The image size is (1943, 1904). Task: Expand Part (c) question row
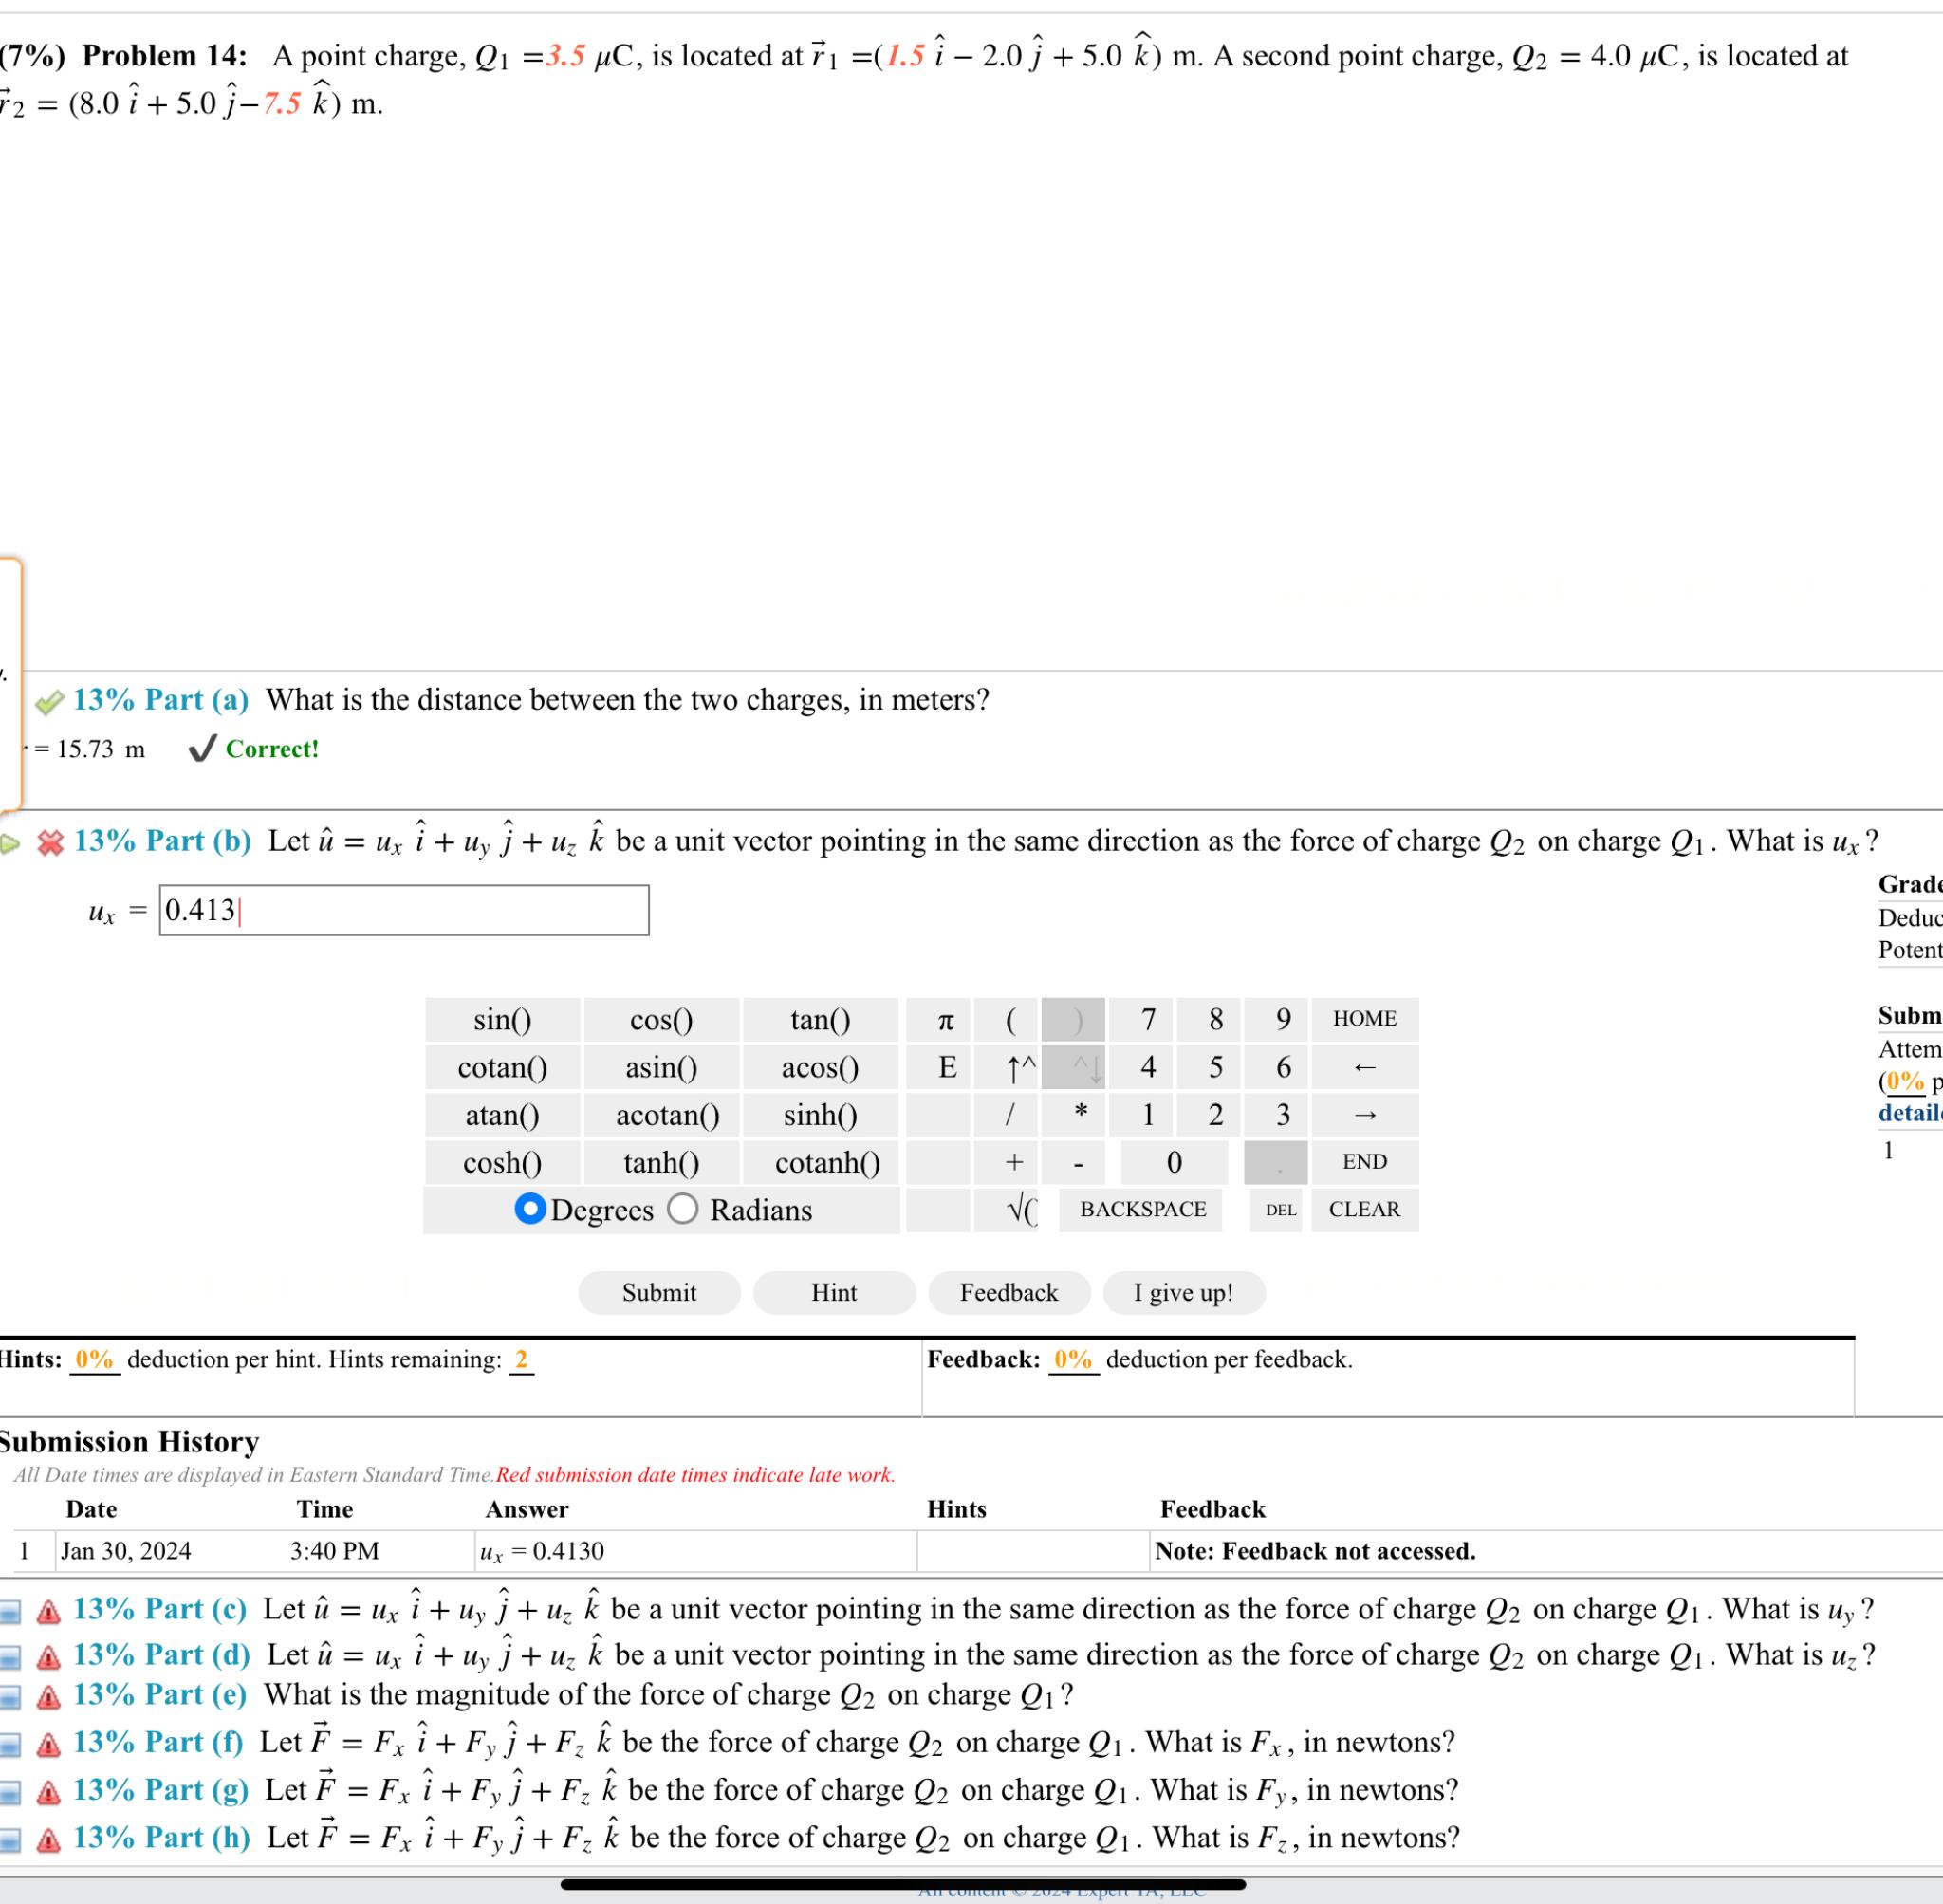160,1609
